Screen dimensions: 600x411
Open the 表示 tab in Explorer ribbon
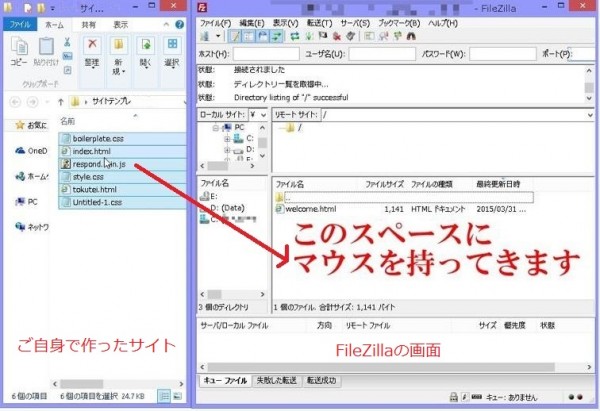click(121, 24)
